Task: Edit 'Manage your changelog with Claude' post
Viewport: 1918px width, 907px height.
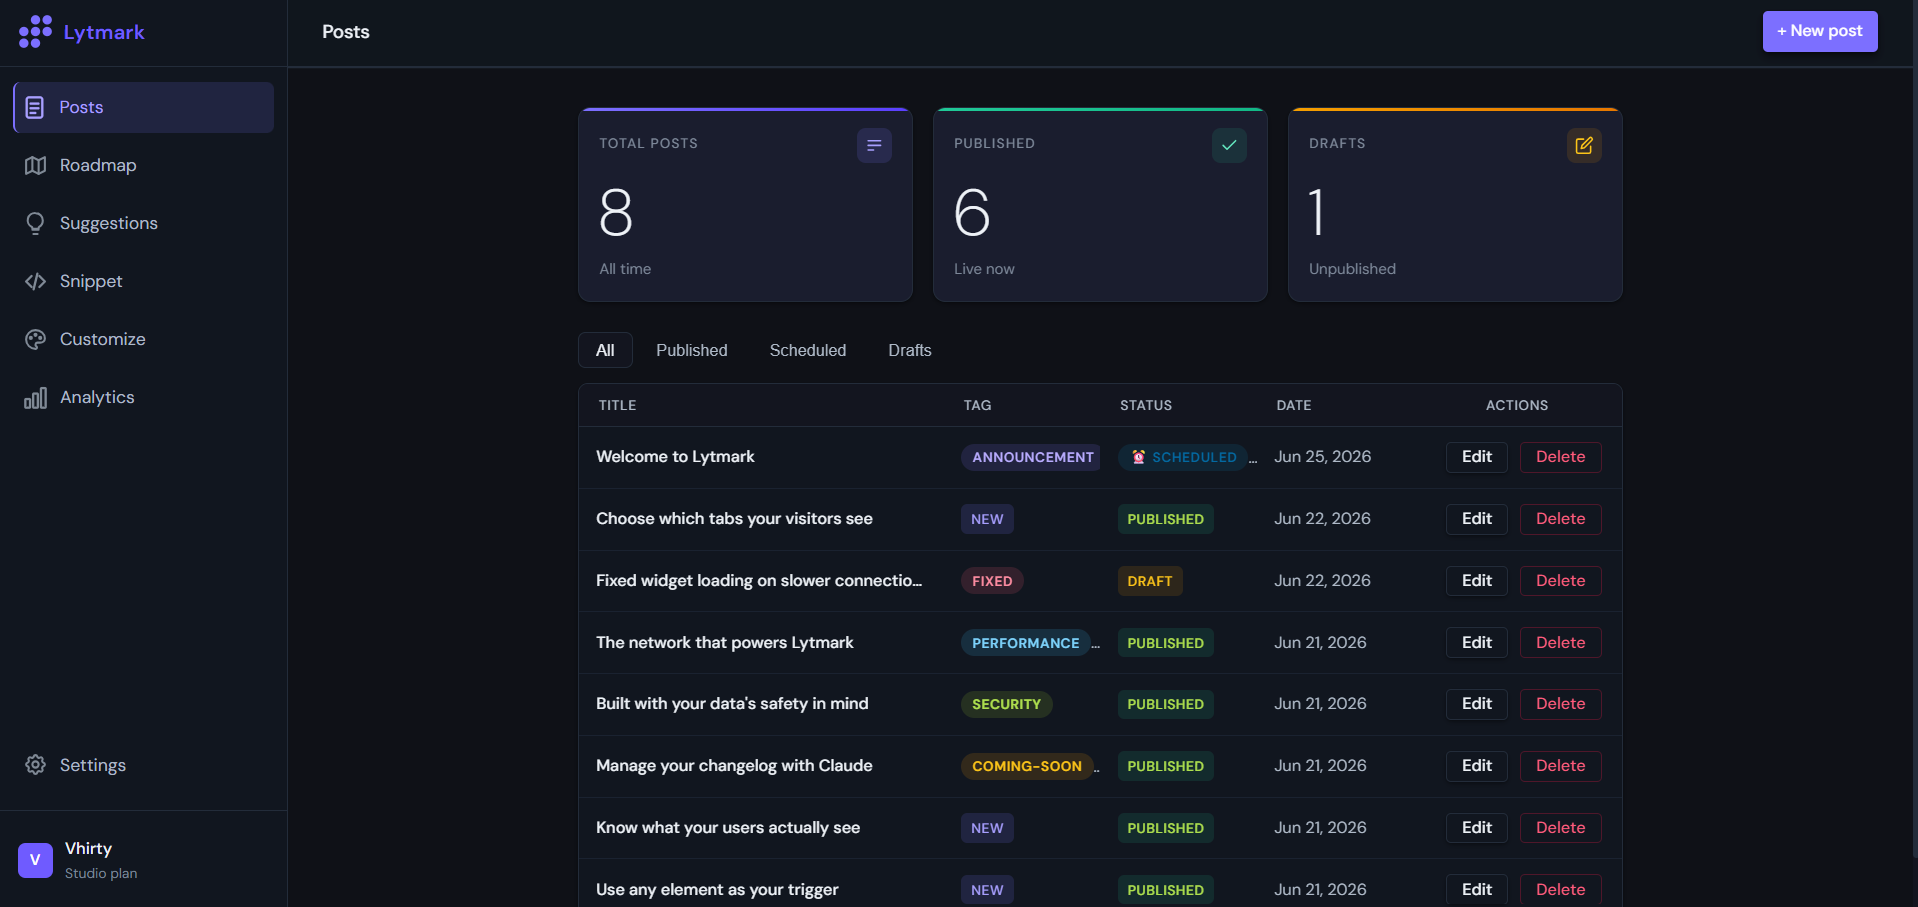Action: point(1477,766)
